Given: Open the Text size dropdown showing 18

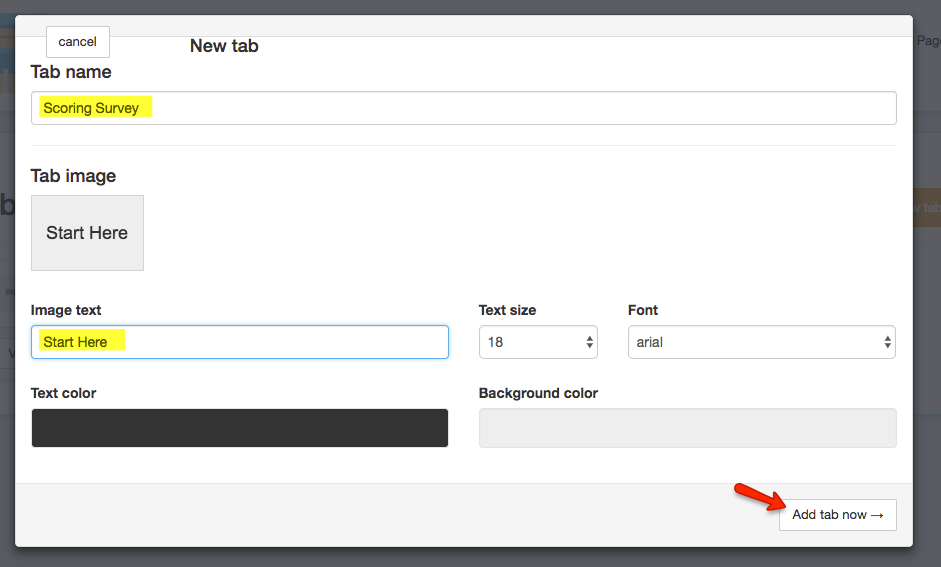Looking at the screenshot, I should (537, 342).
